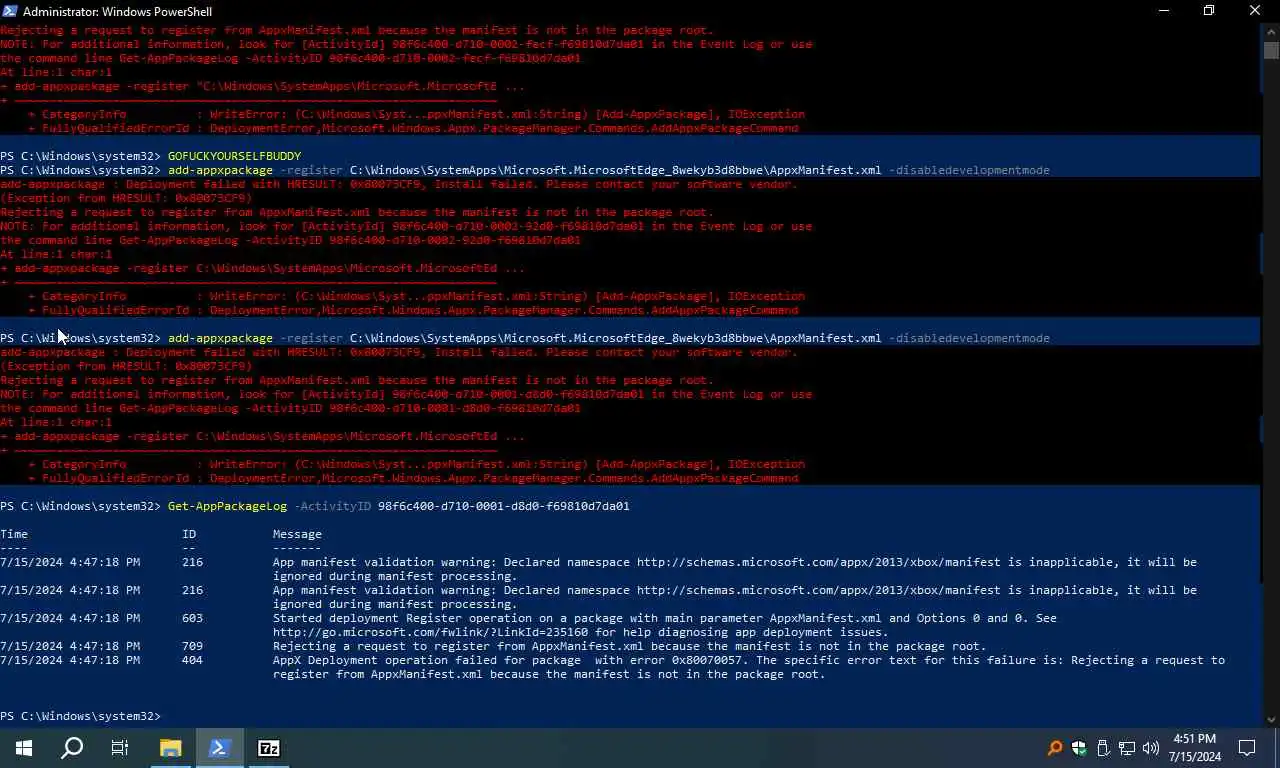The width and height of the screenshot is (1280, 768).
Task: Restore down the PowerShell window
Action: [1209, 11]
